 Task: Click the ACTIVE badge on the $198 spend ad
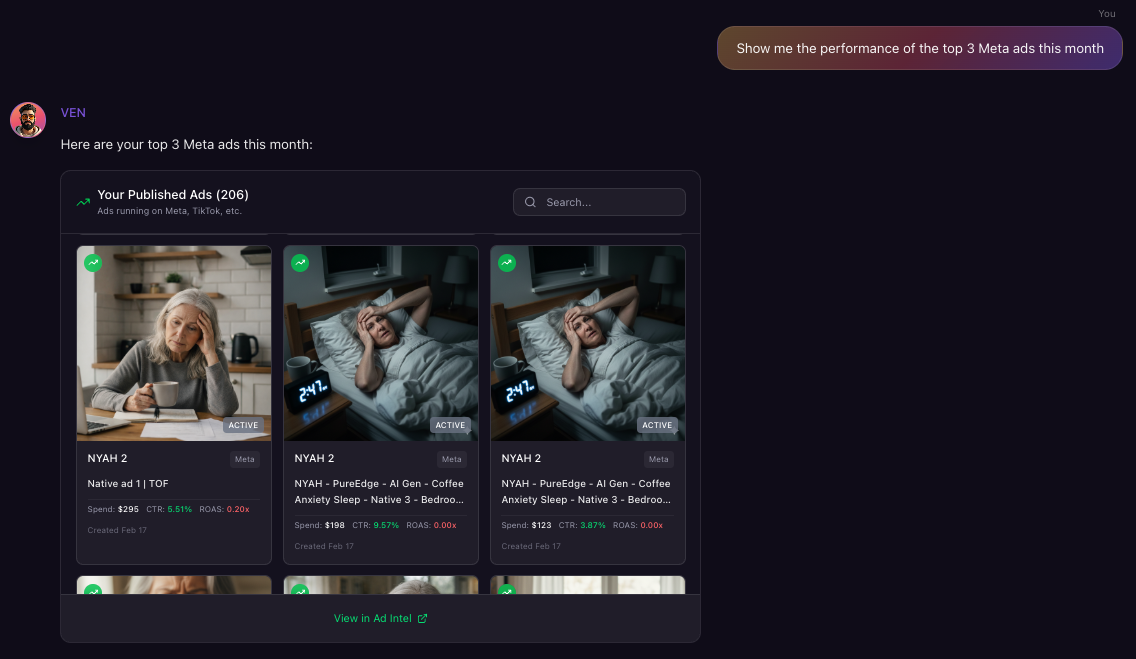pyautogui.click(x=450, y=425)
